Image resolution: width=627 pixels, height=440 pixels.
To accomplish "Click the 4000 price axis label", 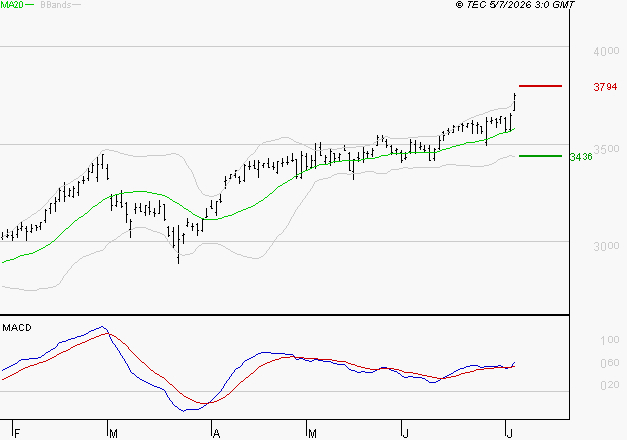I will click(606, 51).
